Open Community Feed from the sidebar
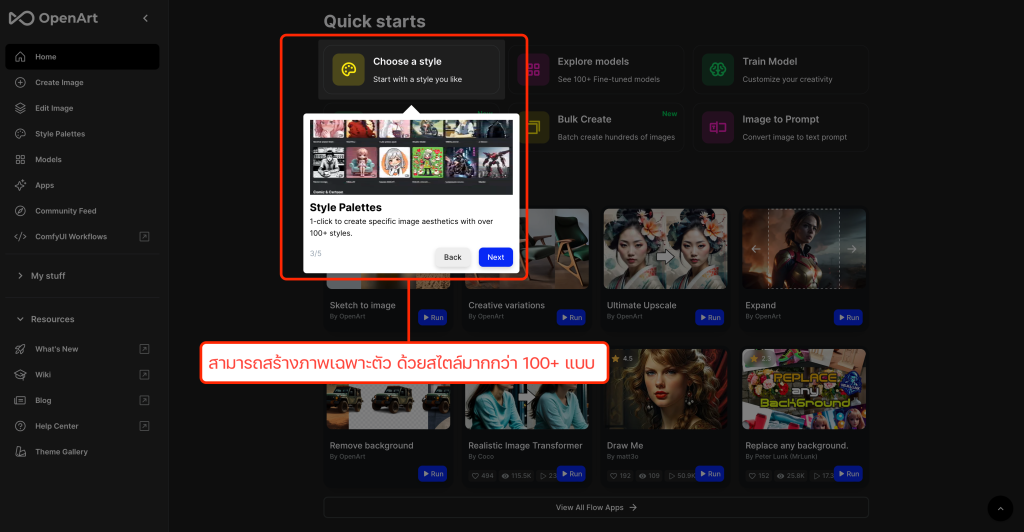The image size is (1024, 532). pyautogui.click(x=65, y=211)
